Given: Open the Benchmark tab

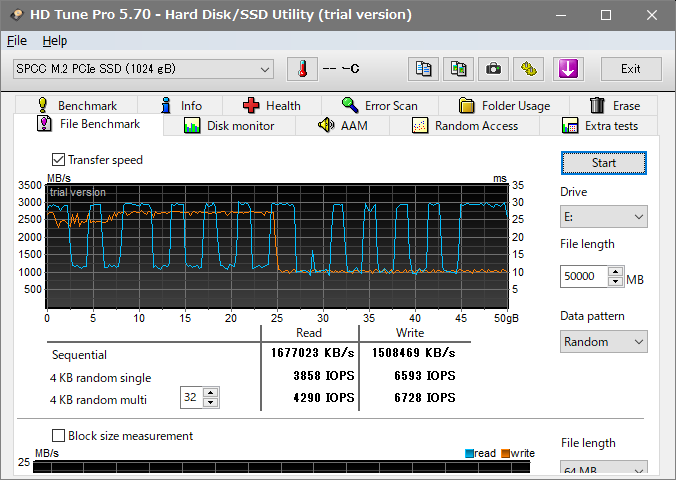Looking at the screenshot, I should pos(77,106).
